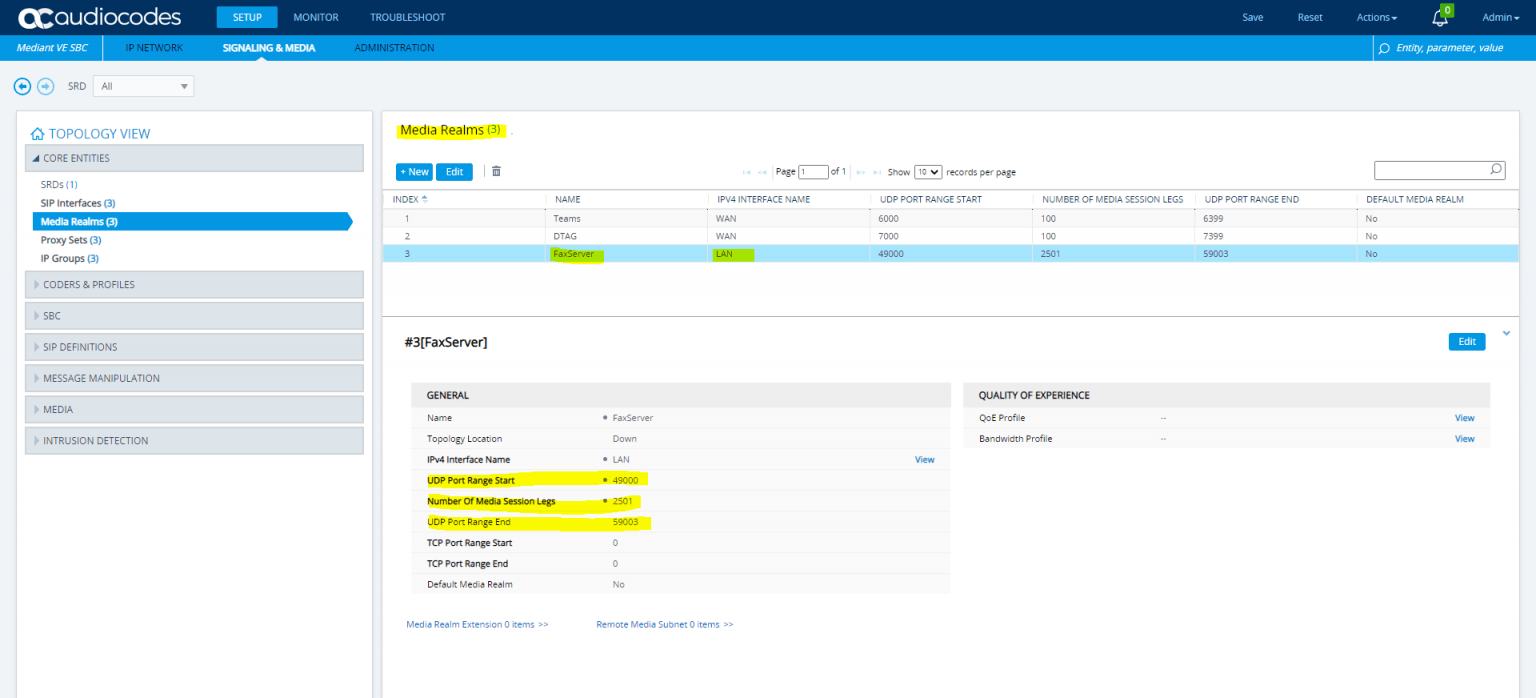
Task: Click the Topology View home icon
Action: pos(37,134)
